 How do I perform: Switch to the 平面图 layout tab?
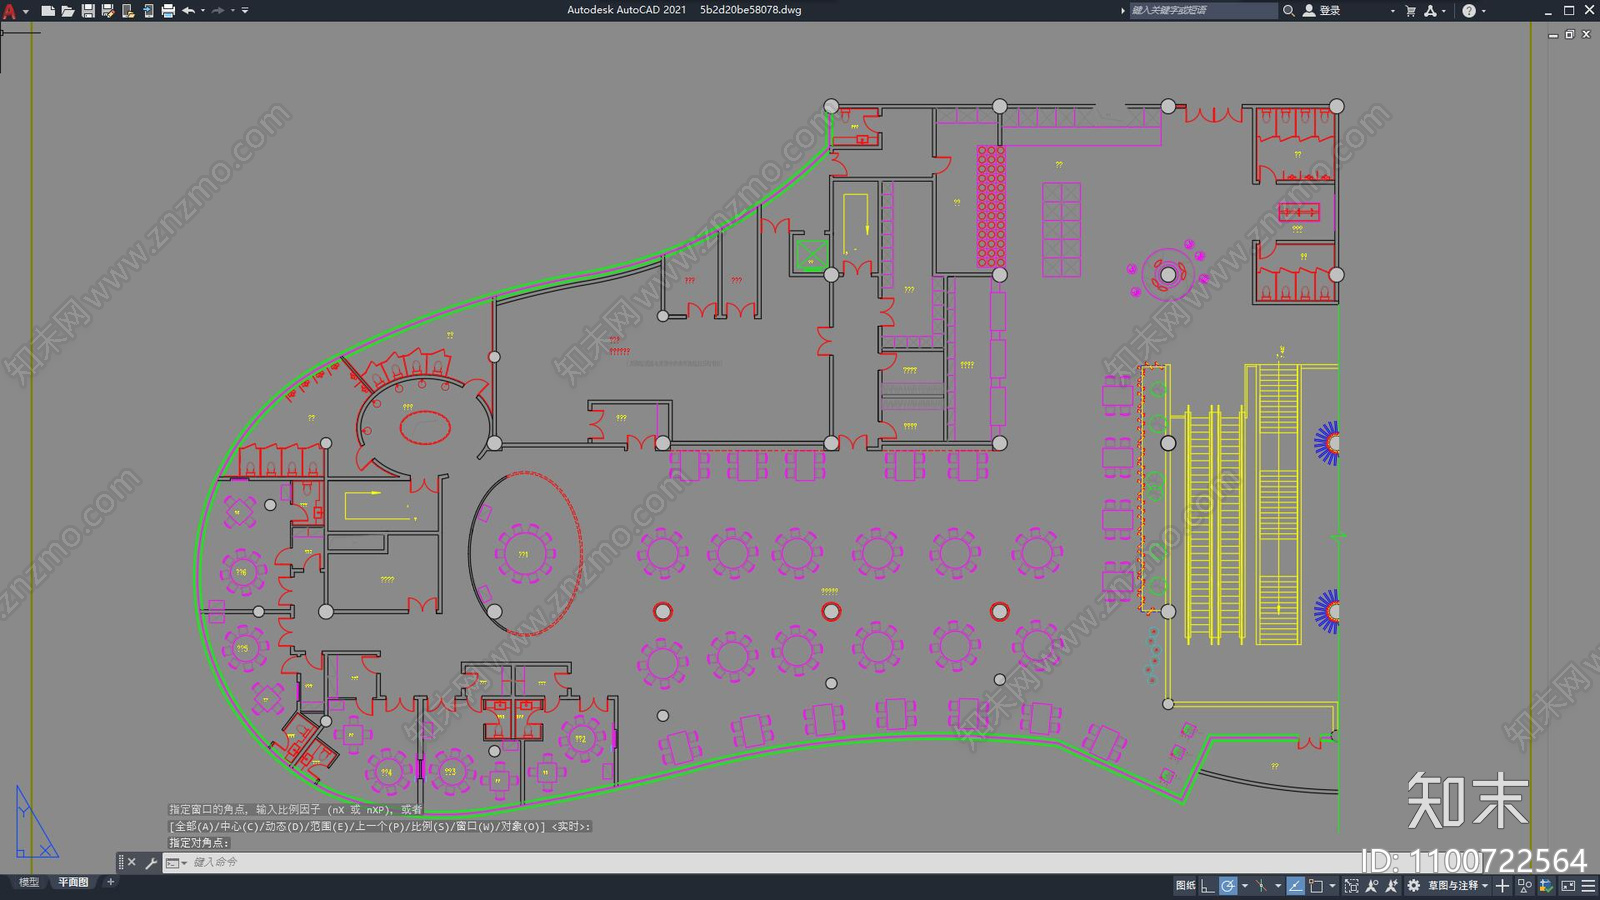[73, 882]
